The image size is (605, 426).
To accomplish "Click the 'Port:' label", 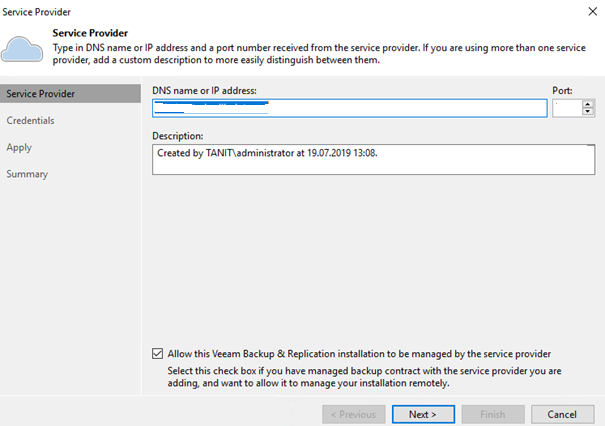I will point(562,91).
